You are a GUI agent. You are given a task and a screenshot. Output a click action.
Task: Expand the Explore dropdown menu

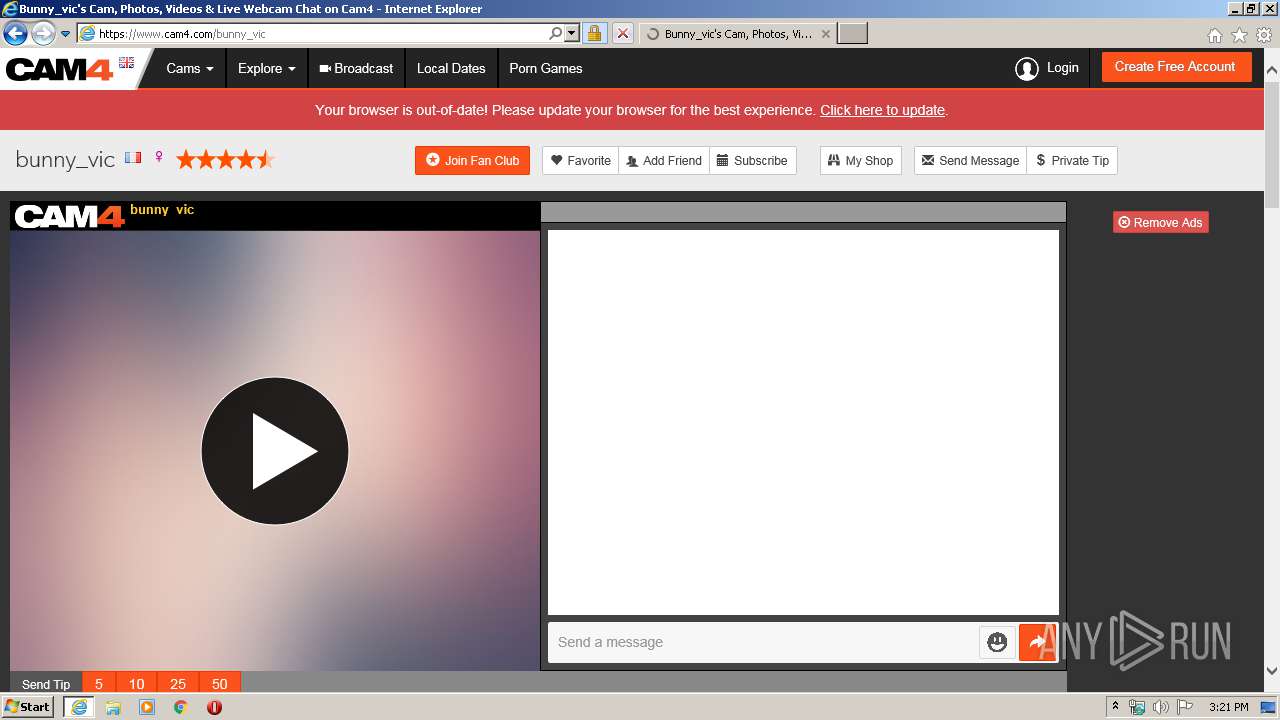(267, 69)
